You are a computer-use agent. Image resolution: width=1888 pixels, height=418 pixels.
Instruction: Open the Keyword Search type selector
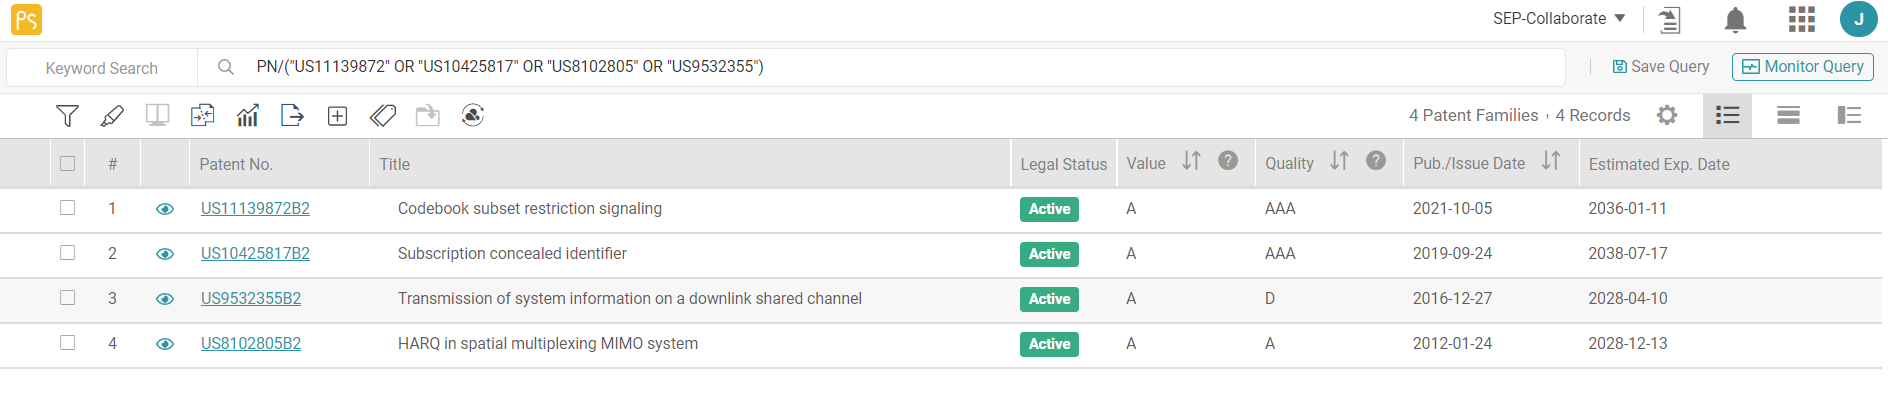102,68
